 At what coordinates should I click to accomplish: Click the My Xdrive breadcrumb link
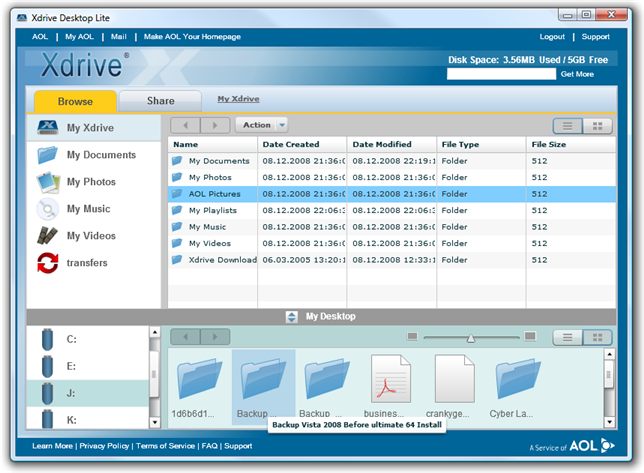click(238, 99)
